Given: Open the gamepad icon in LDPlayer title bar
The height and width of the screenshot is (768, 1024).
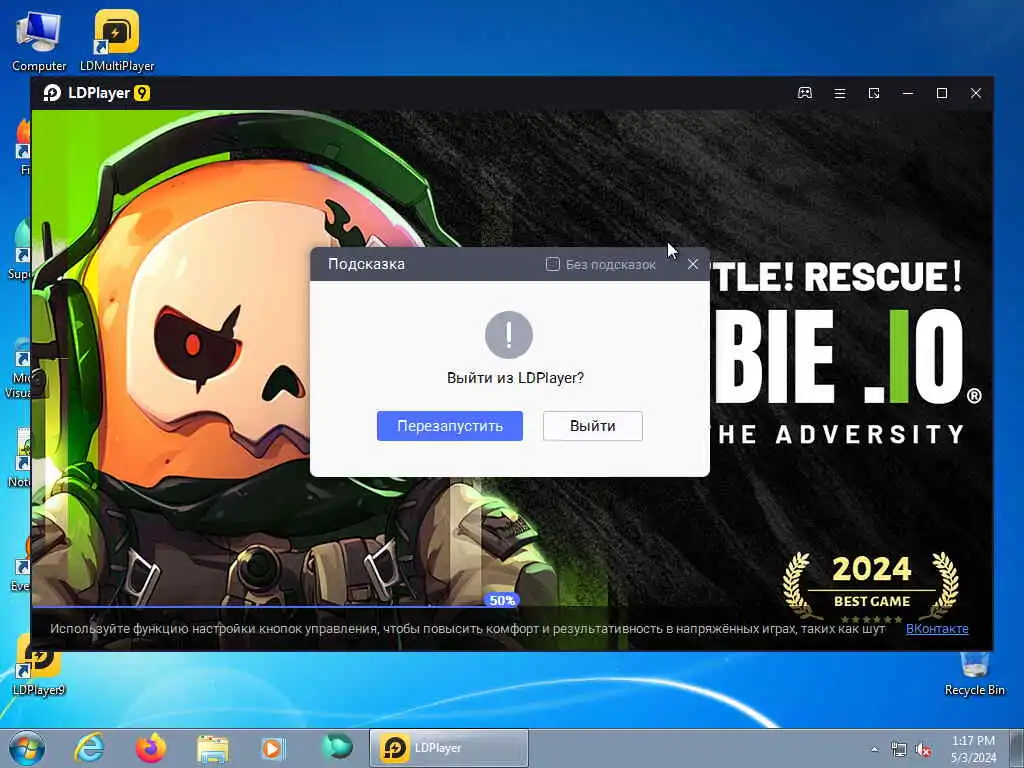Looking at the screenshot, I should 805,93.
